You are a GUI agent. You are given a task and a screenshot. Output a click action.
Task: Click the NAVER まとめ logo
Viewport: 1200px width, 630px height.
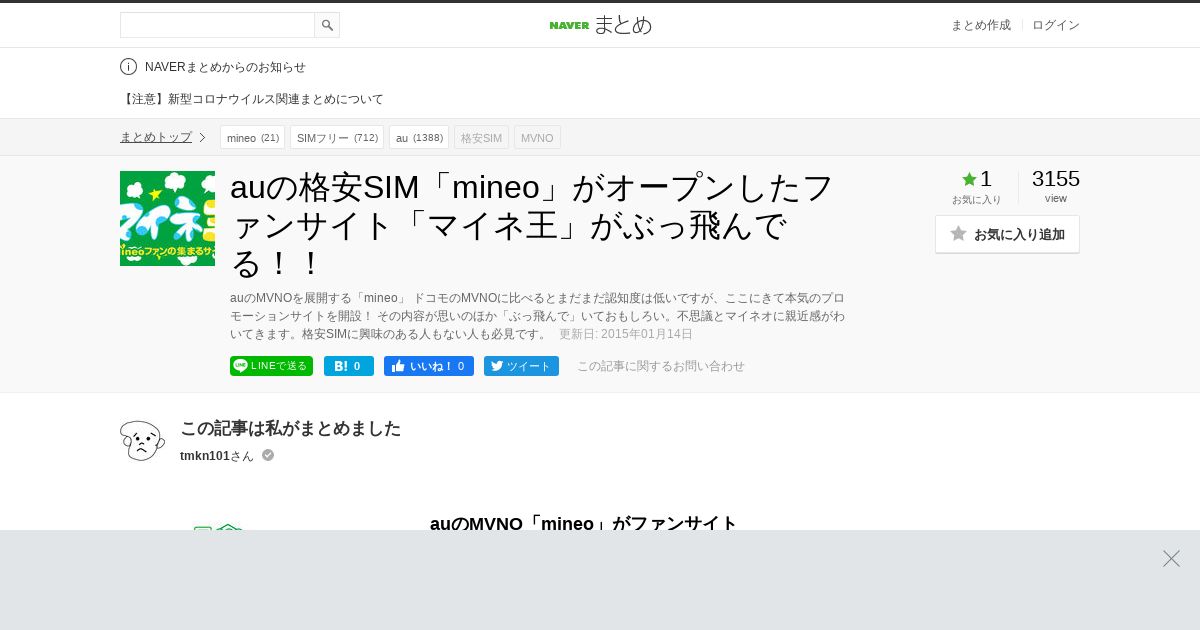[600, 25]
